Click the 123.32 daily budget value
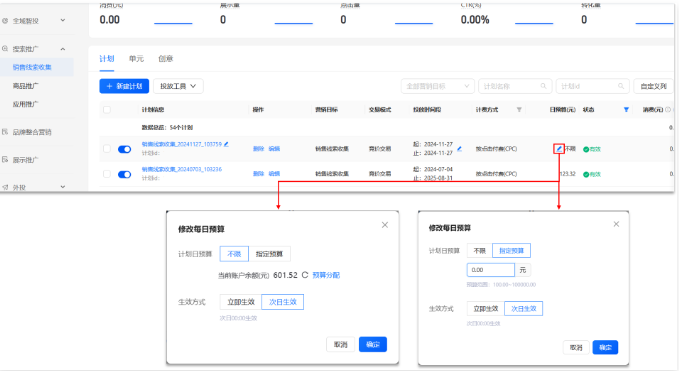Image resolution: width=679 pixels, height=371 pixels. 568,174
